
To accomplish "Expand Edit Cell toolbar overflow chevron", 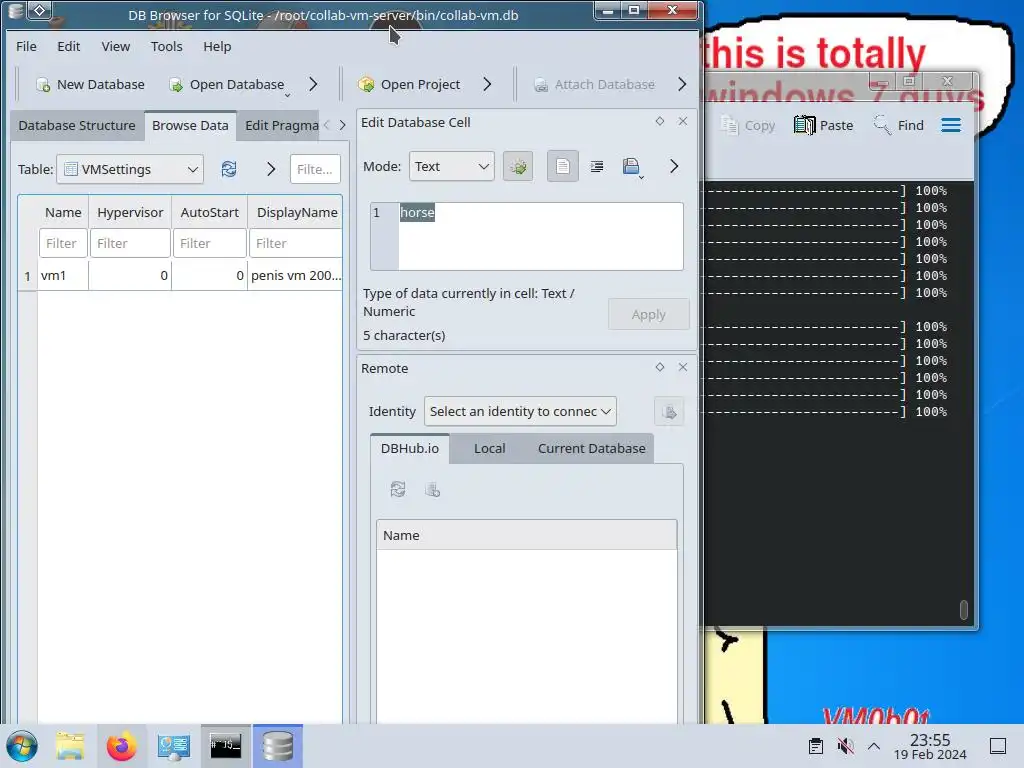I will point(674,167).
